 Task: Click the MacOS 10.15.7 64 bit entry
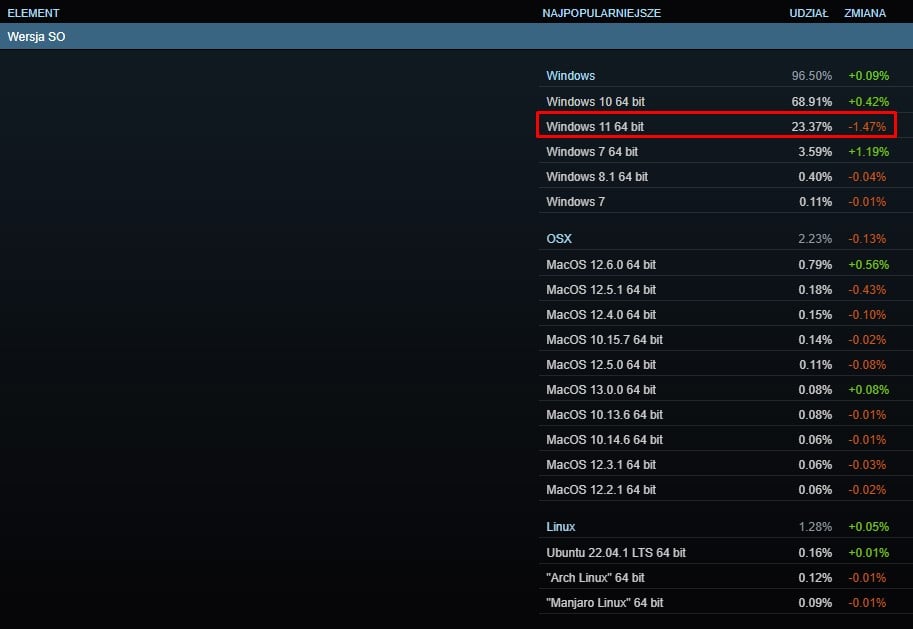pos(604,340)
